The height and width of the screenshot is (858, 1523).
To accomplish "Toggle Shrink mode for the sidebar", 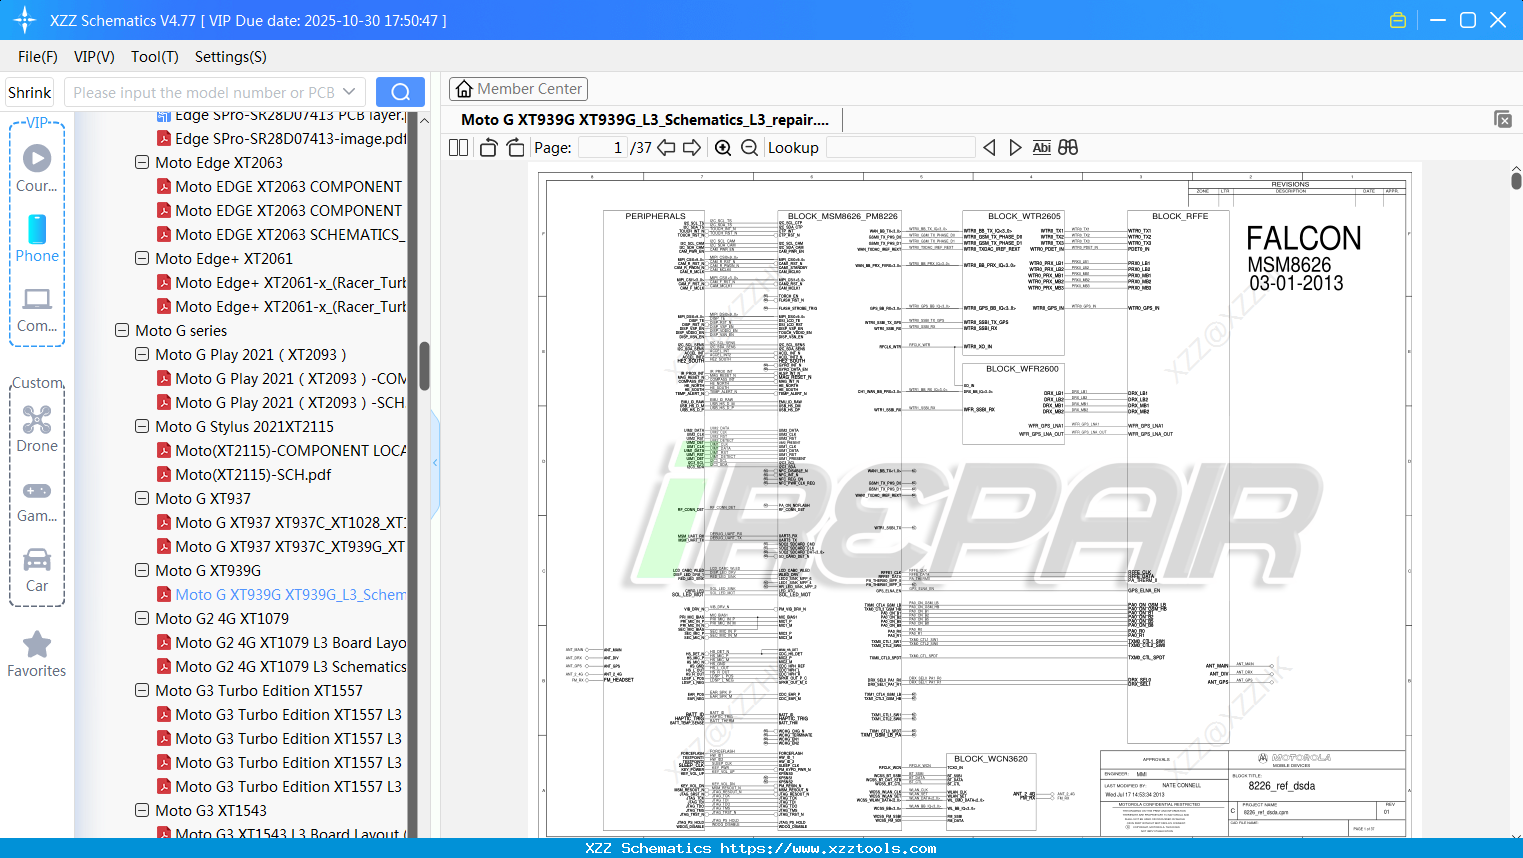I will [x=29, y=91].
